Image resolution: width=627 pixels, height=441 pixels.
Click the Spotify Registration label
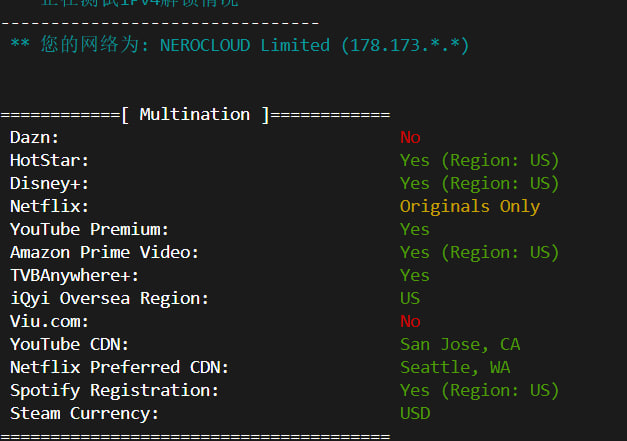coord(115,391)
